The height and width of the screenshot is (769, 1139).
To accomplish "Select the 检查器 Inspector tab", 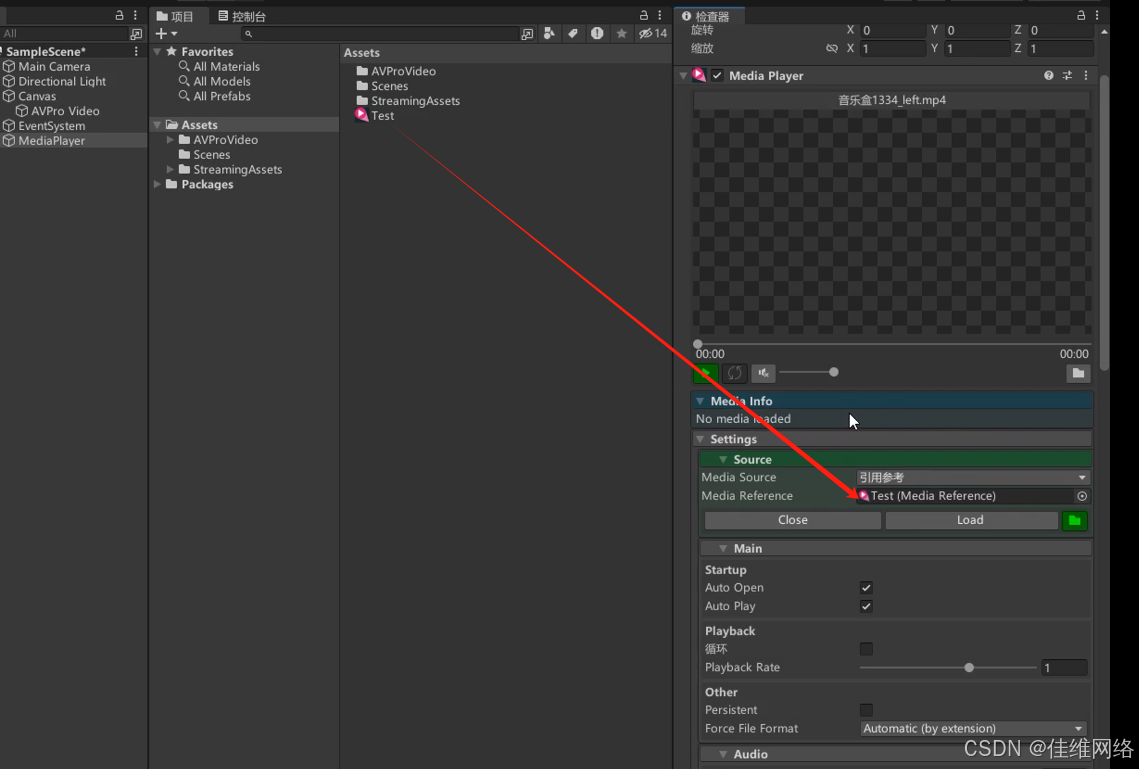I will pos(707,16).
